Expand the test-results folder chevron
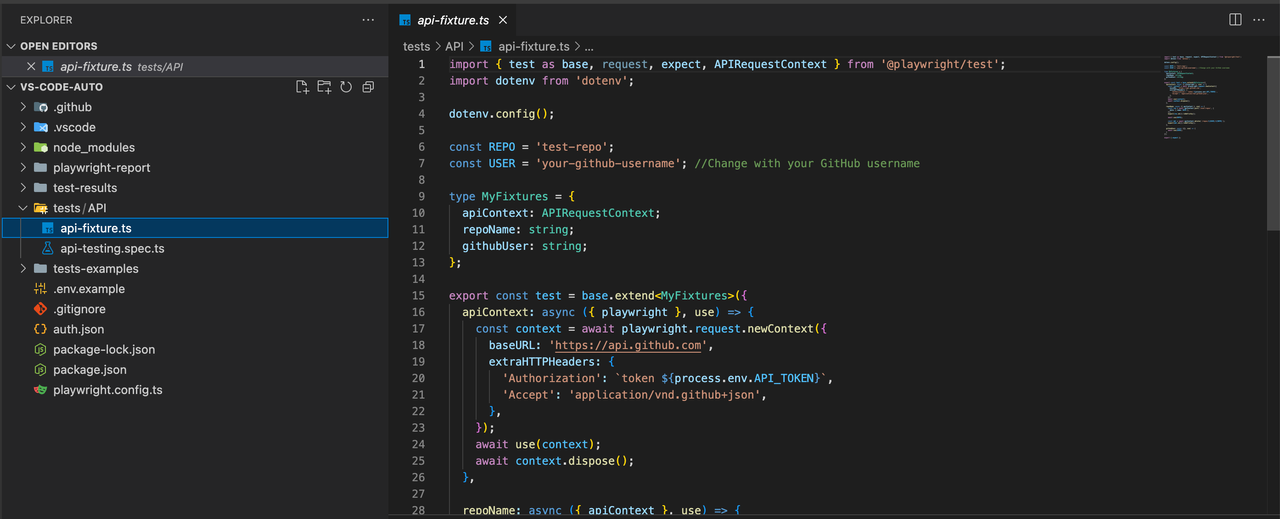The image size is (1280, 519). click(24, 188)
